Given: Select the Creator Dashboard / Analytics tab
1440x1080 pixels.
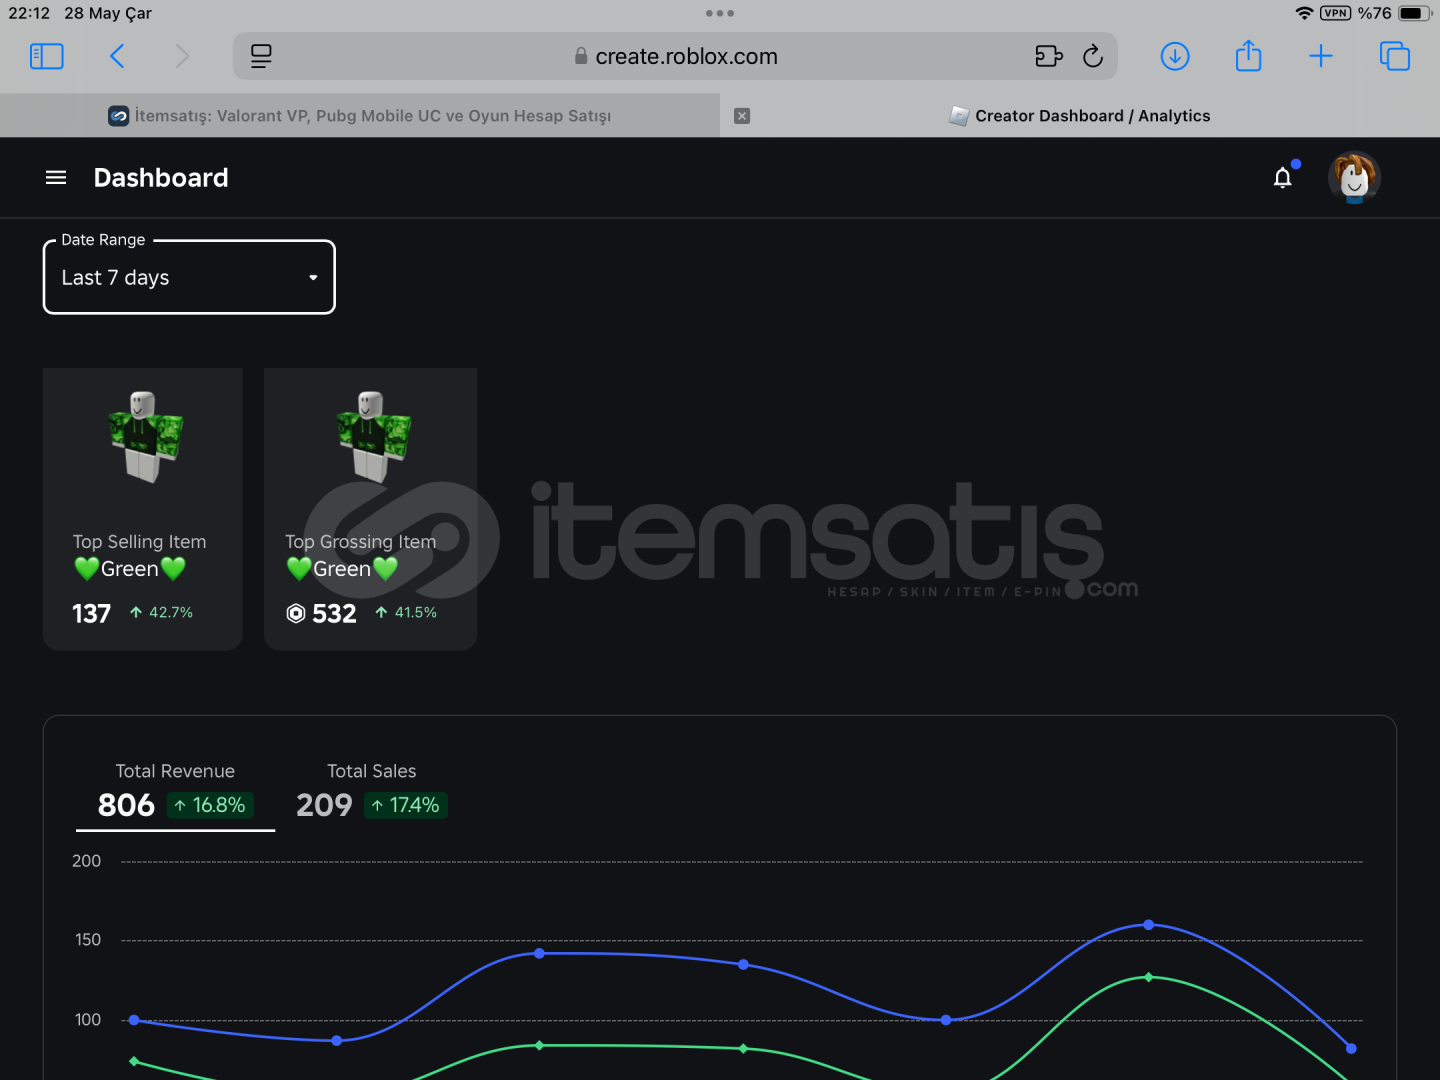Looking at the screenshot, I should [1080, 116].
